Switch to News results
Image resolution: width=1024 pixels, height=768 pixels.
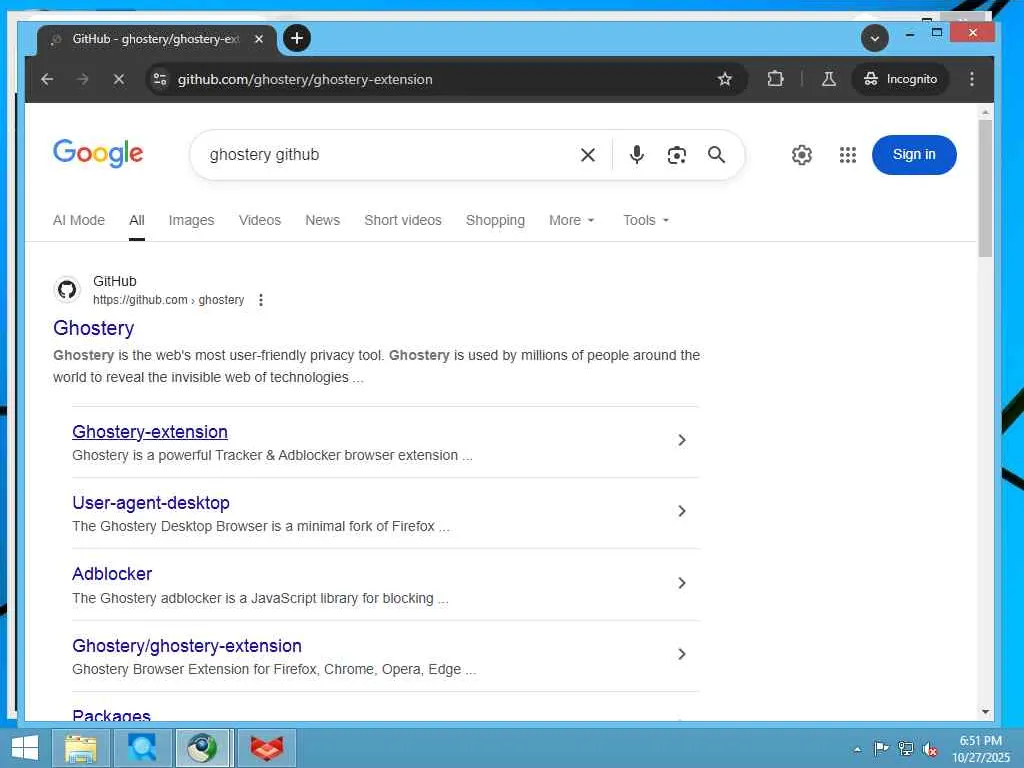pyautogui.click(x=323, y=220)
